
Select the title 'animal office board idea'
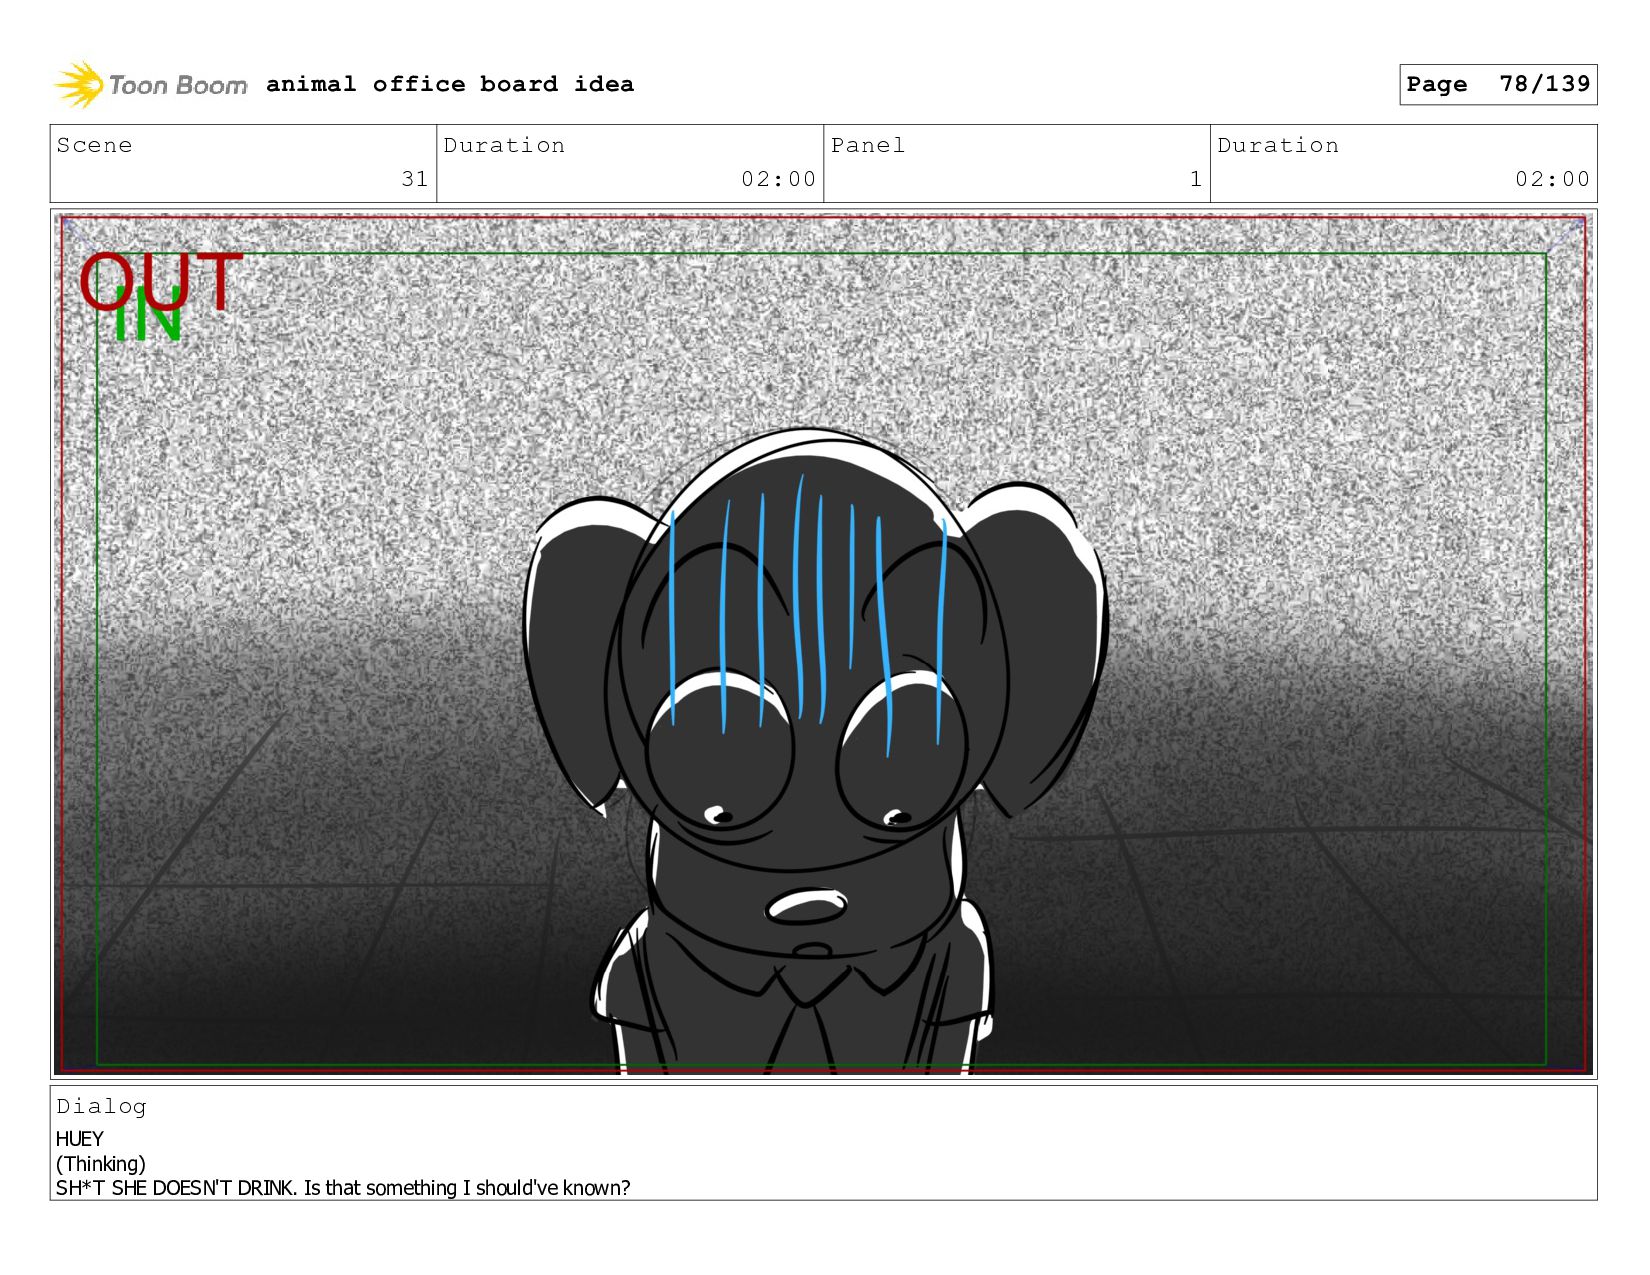pos(450,84)
